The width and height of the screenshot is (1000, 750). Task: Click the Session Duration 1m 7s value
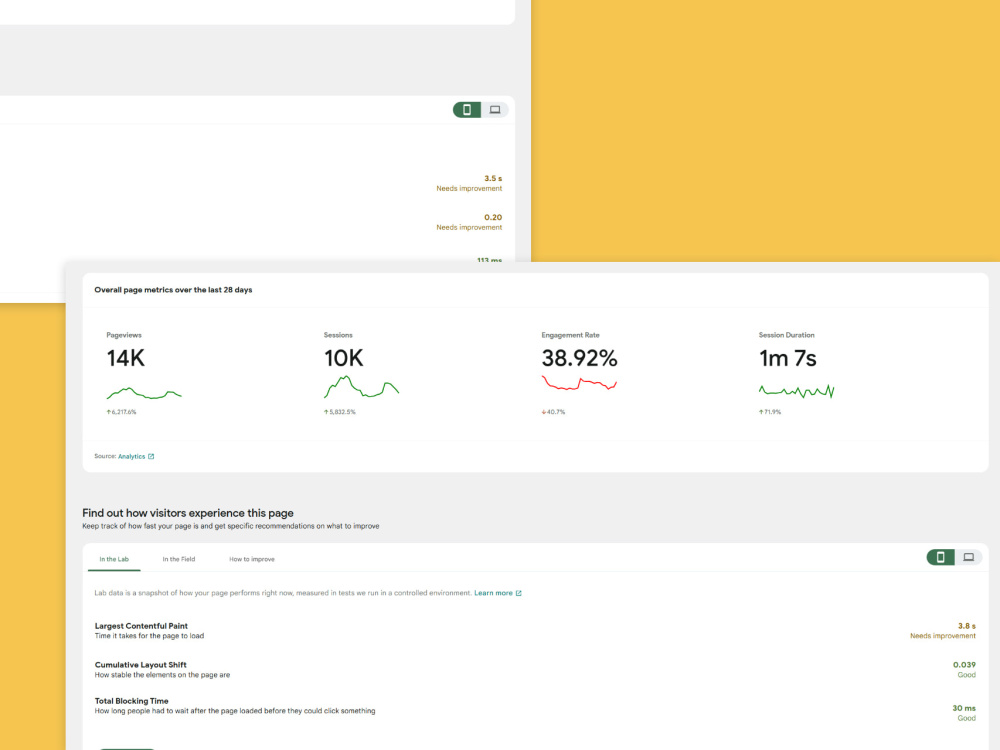point(788,358)
